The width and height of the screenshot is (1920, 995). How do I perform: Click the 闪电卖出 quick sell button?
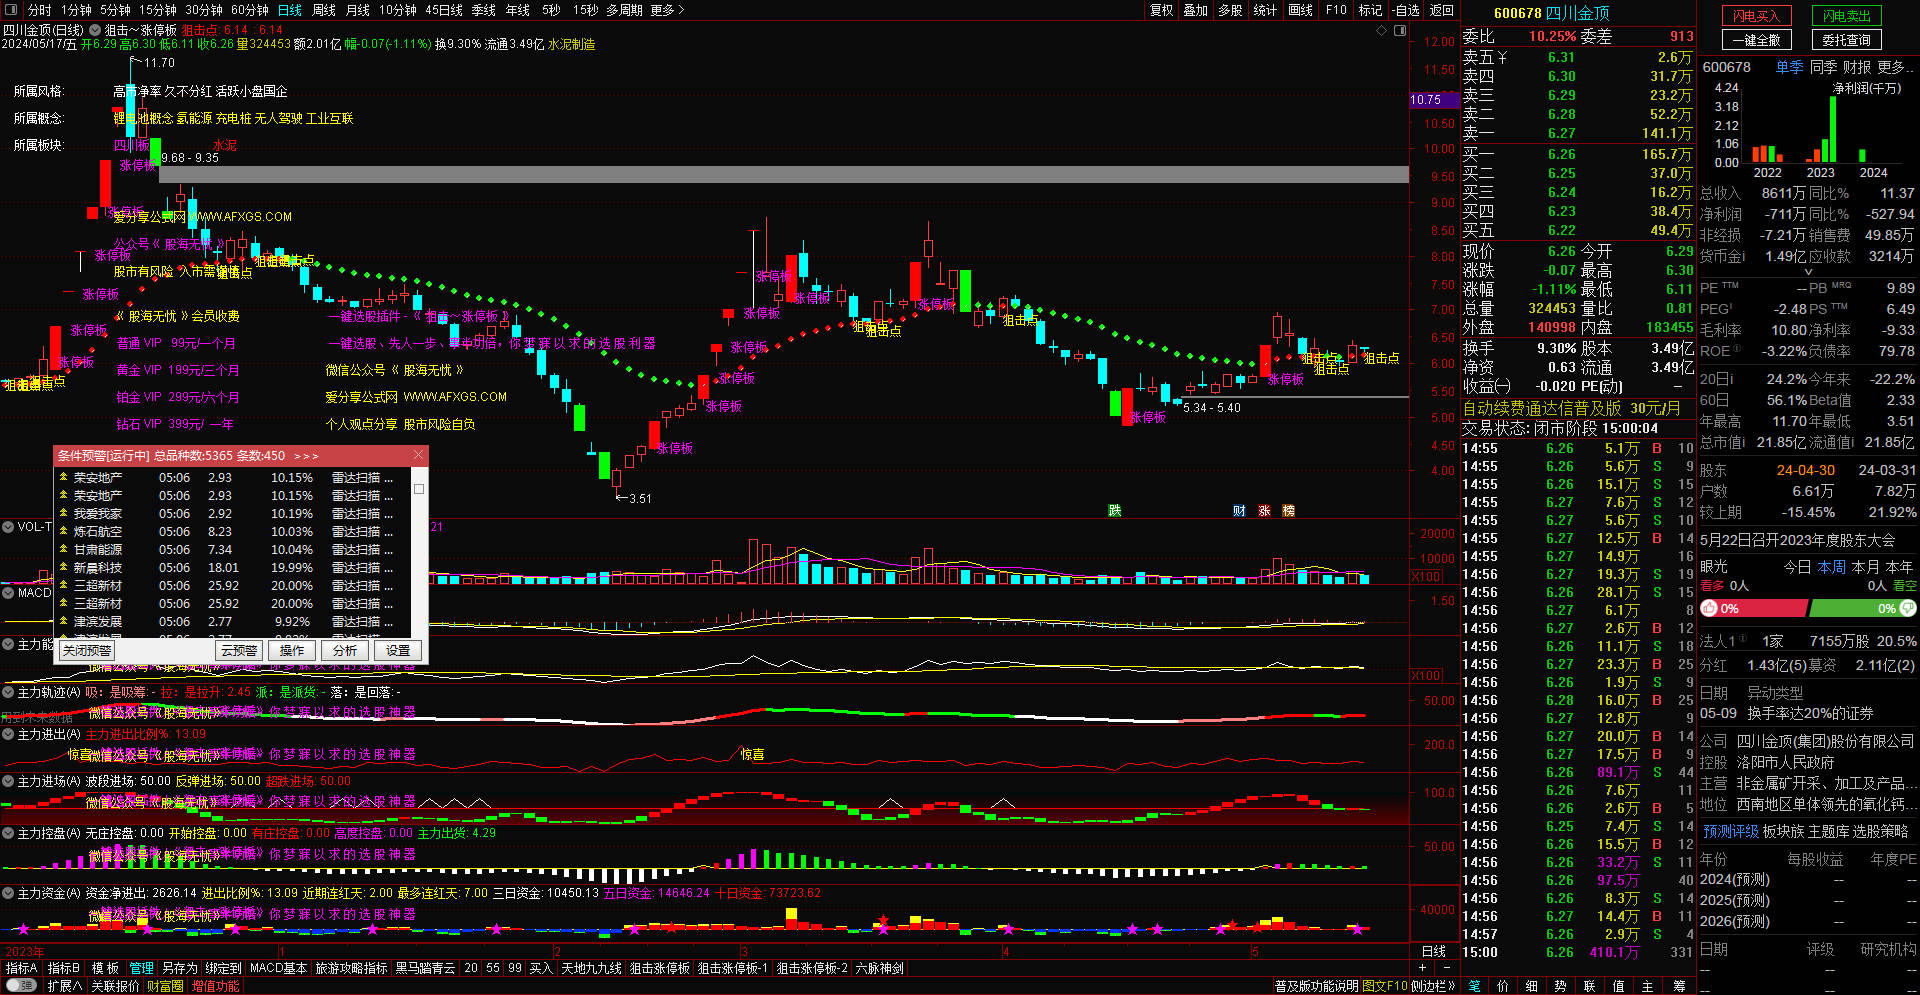coord(1846,16)
